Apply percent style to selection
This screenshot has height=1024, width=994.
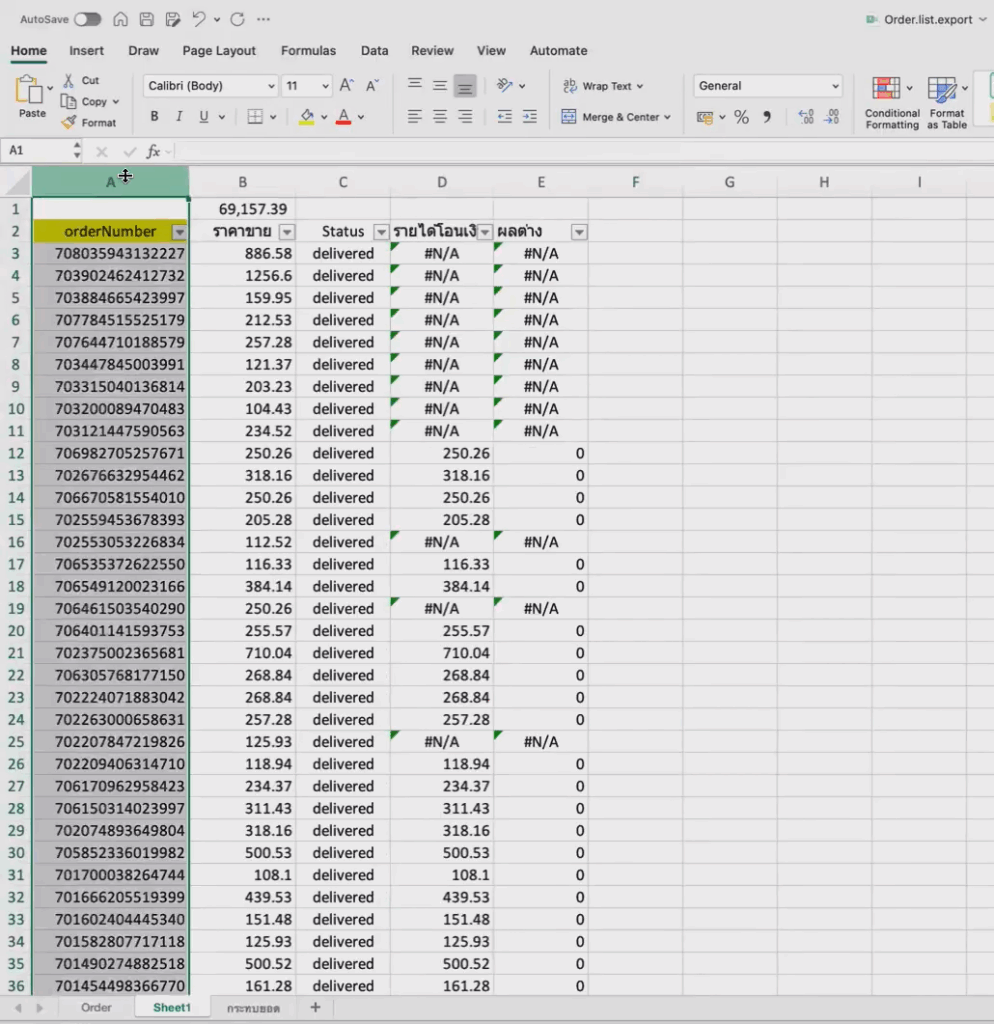coord(741,117)
